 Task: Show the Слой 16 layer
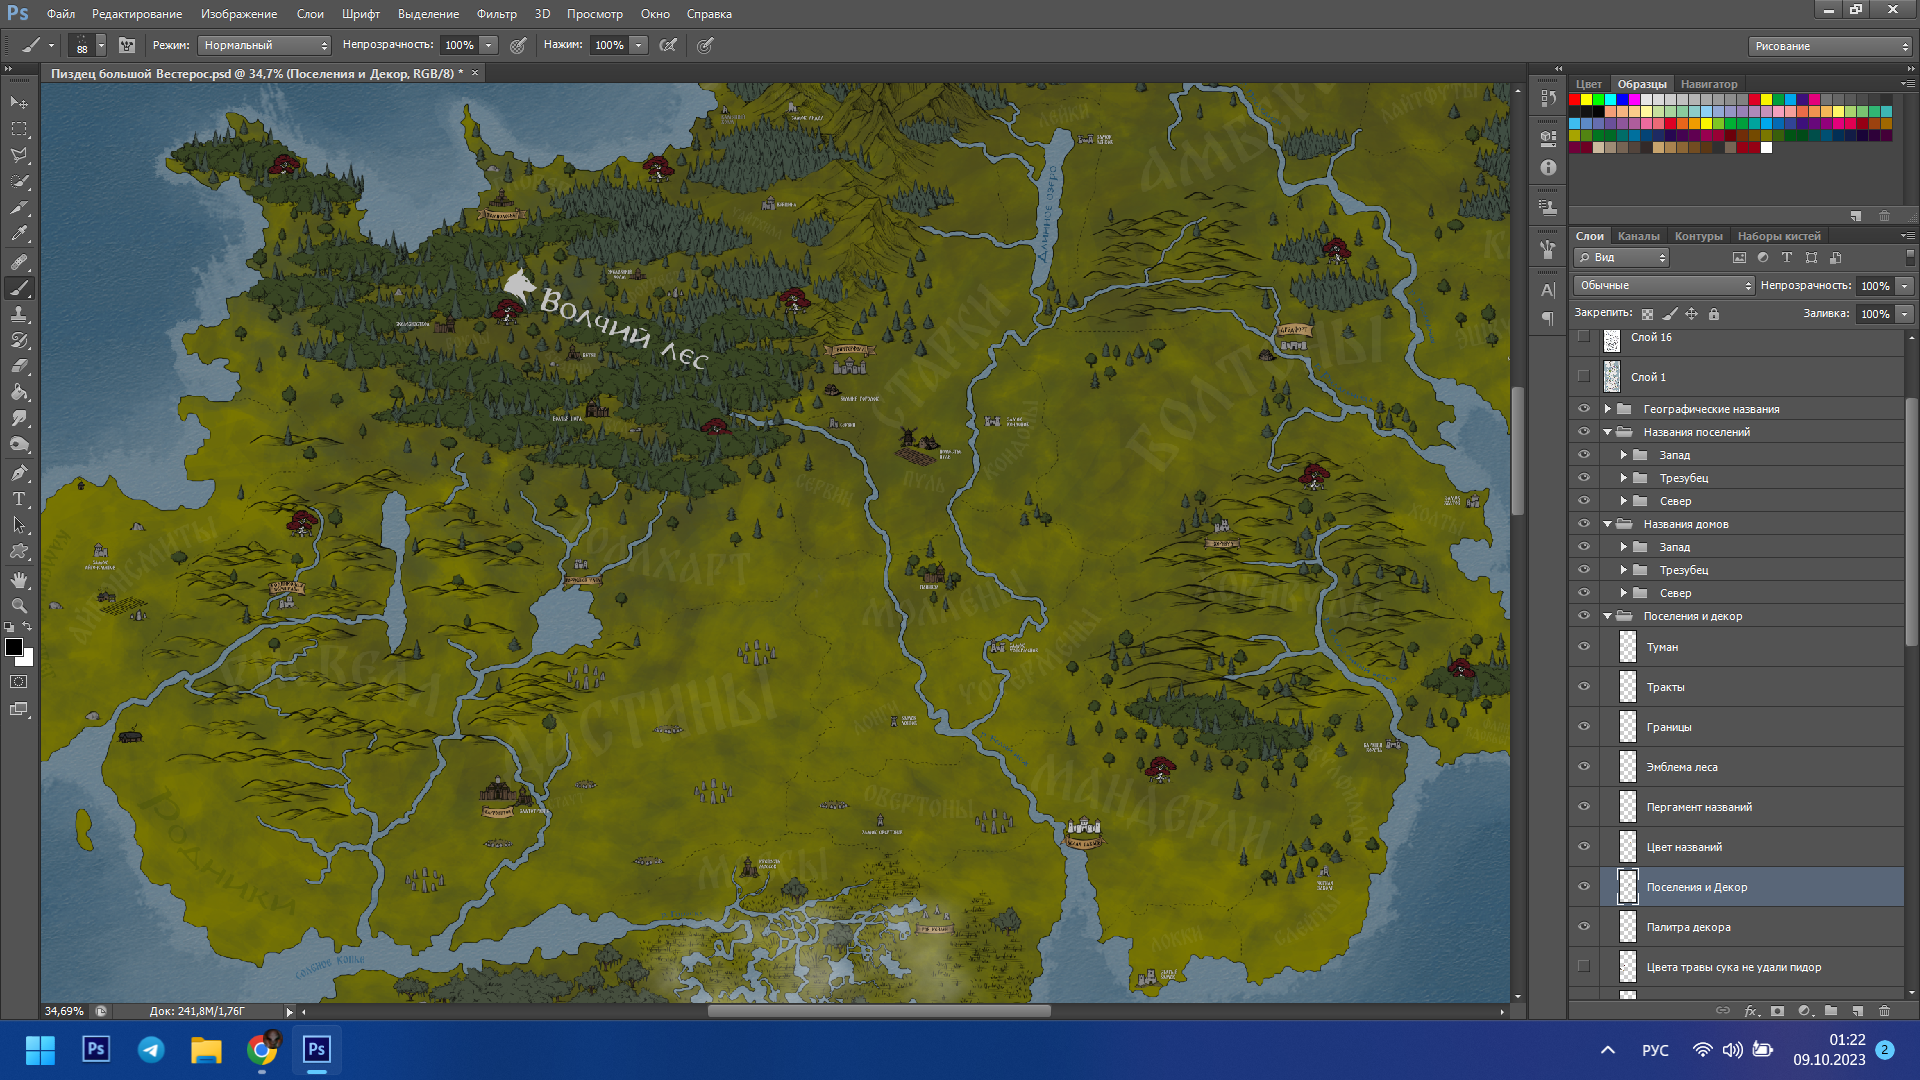pyautogui.click(x=1583, y=337)
